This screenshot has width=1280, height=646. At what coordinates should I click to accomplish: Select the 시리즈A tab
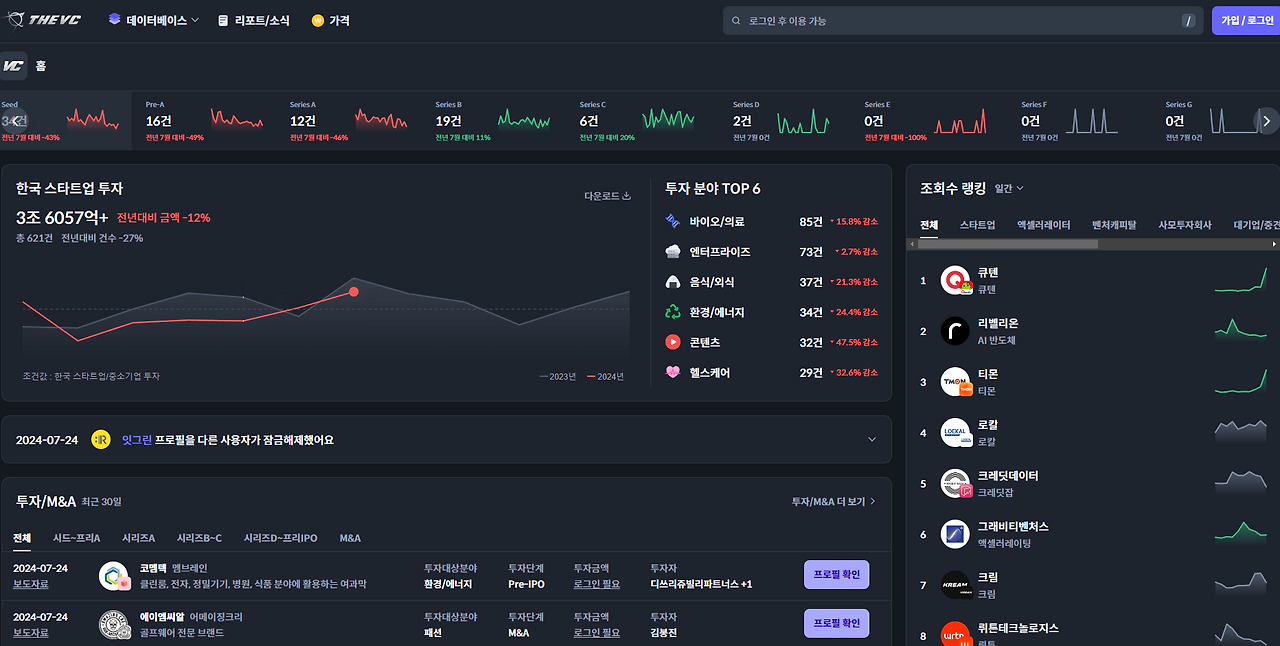click(138, 538)
